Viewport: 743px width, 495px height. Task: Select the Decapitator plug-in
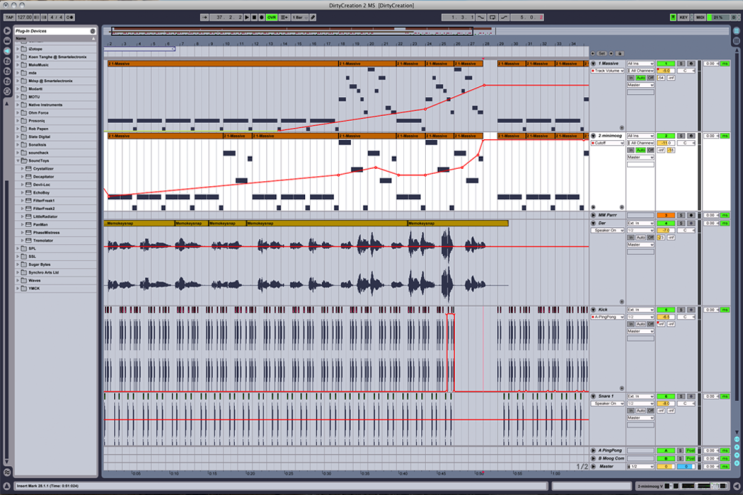43,177
